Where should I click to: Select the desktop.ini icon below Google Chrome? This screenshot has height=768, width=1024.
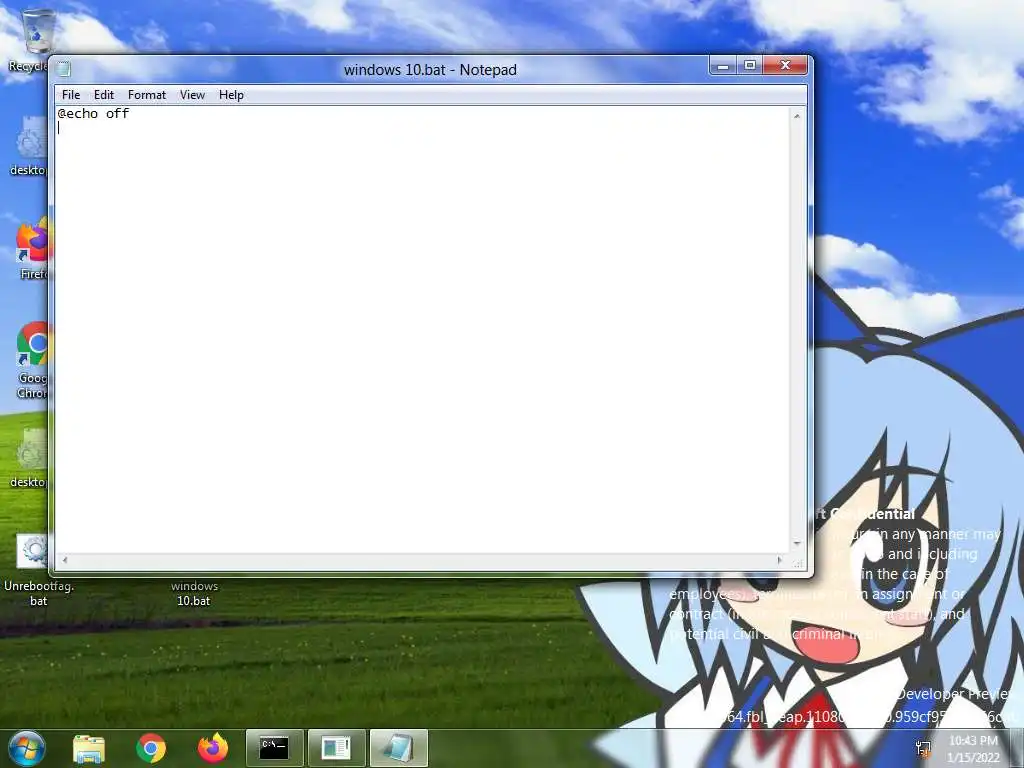29,458
